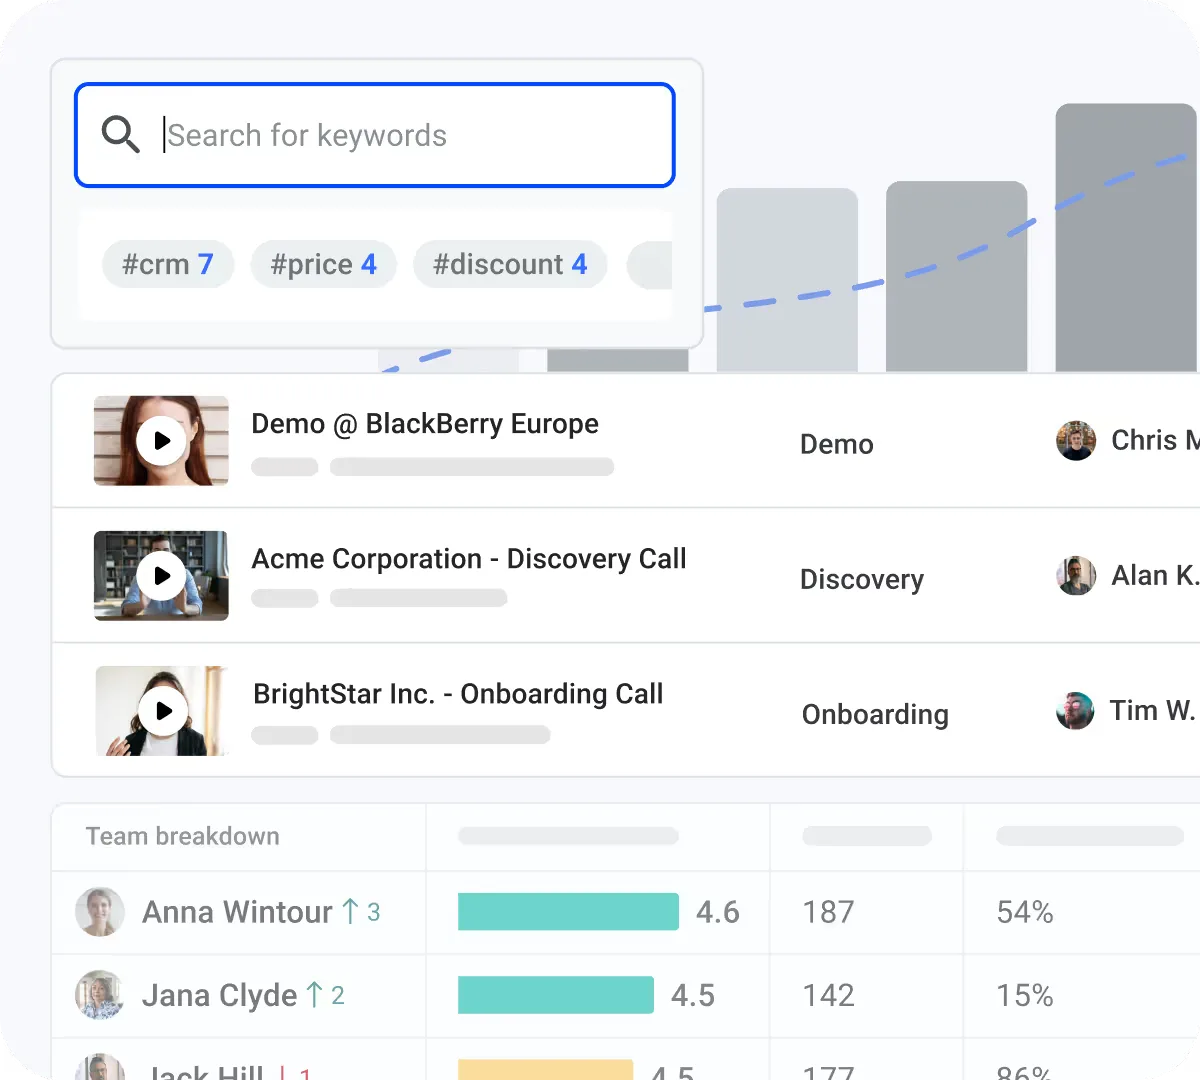Image resolution: width=1200 pixels, height=1080 pixels.
Task: Click the 54% value for Anna Wintour
Action: (1025, 912)
